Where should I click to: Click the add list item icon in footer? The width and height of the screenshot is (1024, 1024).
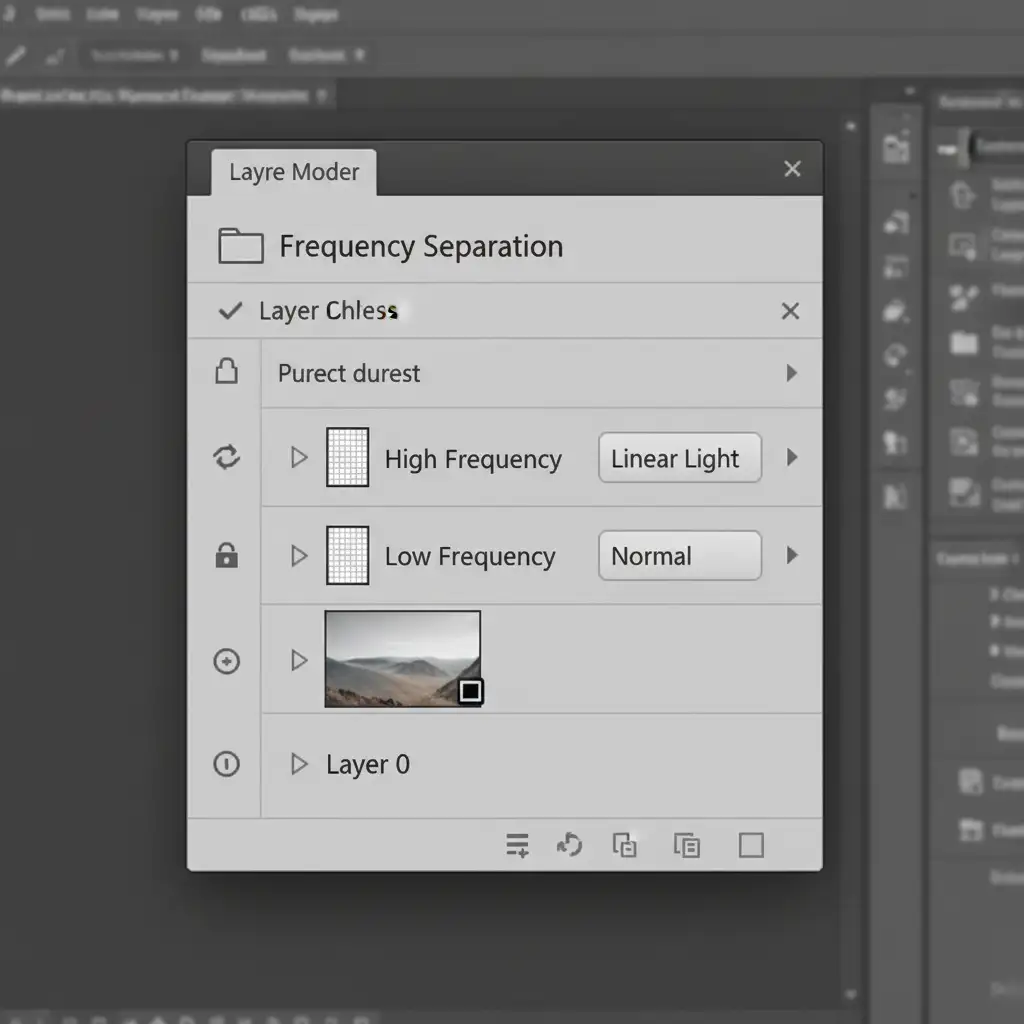[517, 846]
